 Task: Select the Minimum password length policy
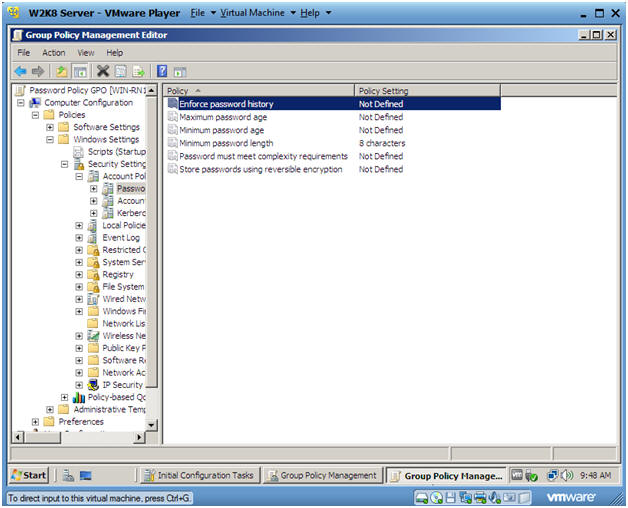tap(226, 143)
